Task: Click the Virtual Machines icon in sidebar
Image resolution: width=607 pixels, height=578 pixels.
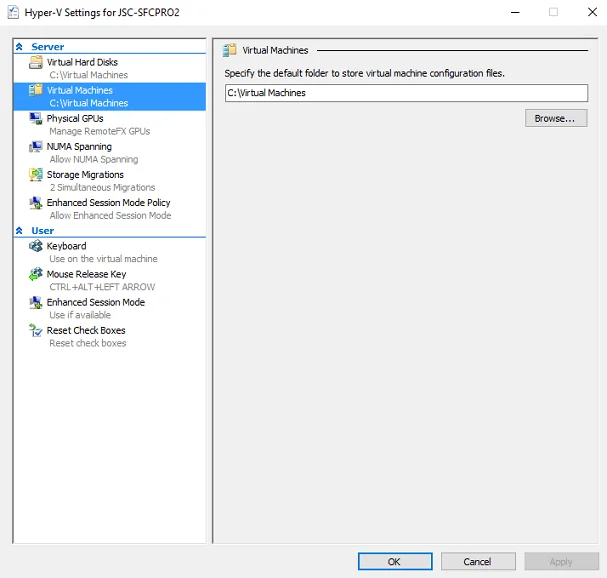Action: [x=36, y=90]
